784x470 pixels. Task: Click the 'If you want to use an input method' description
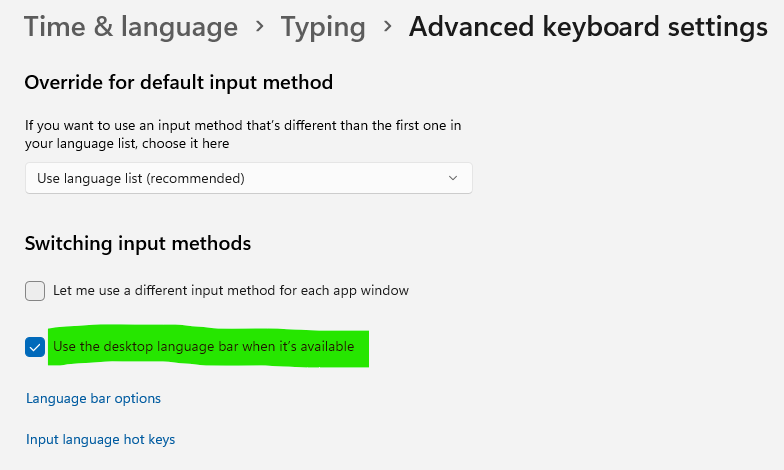[x=243, y=125]
